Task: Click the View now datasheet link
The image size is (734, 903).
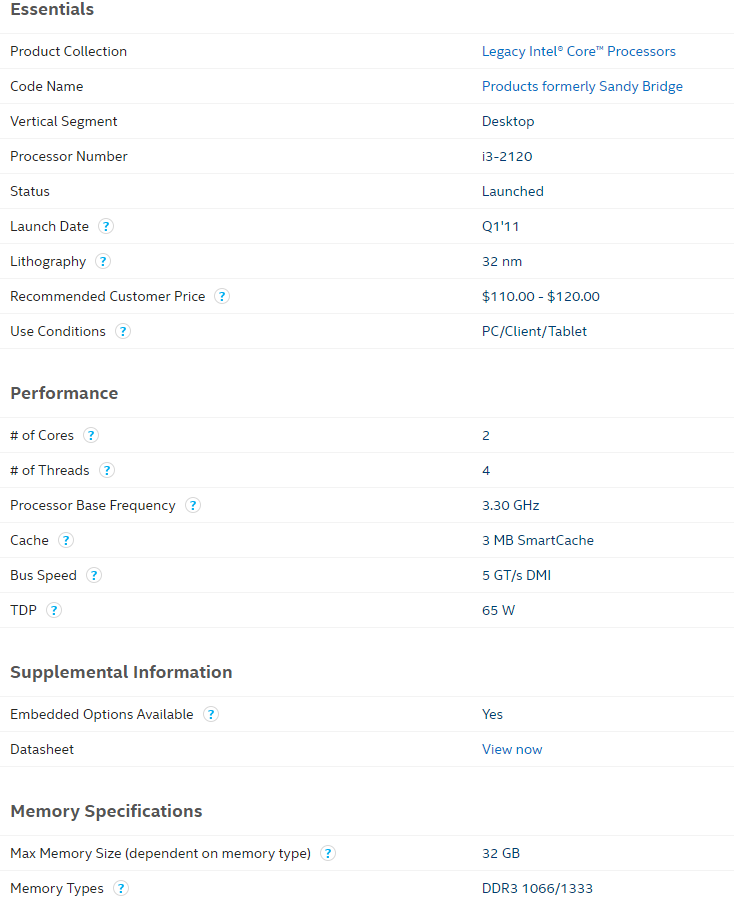Action: [x=512, y=749]
